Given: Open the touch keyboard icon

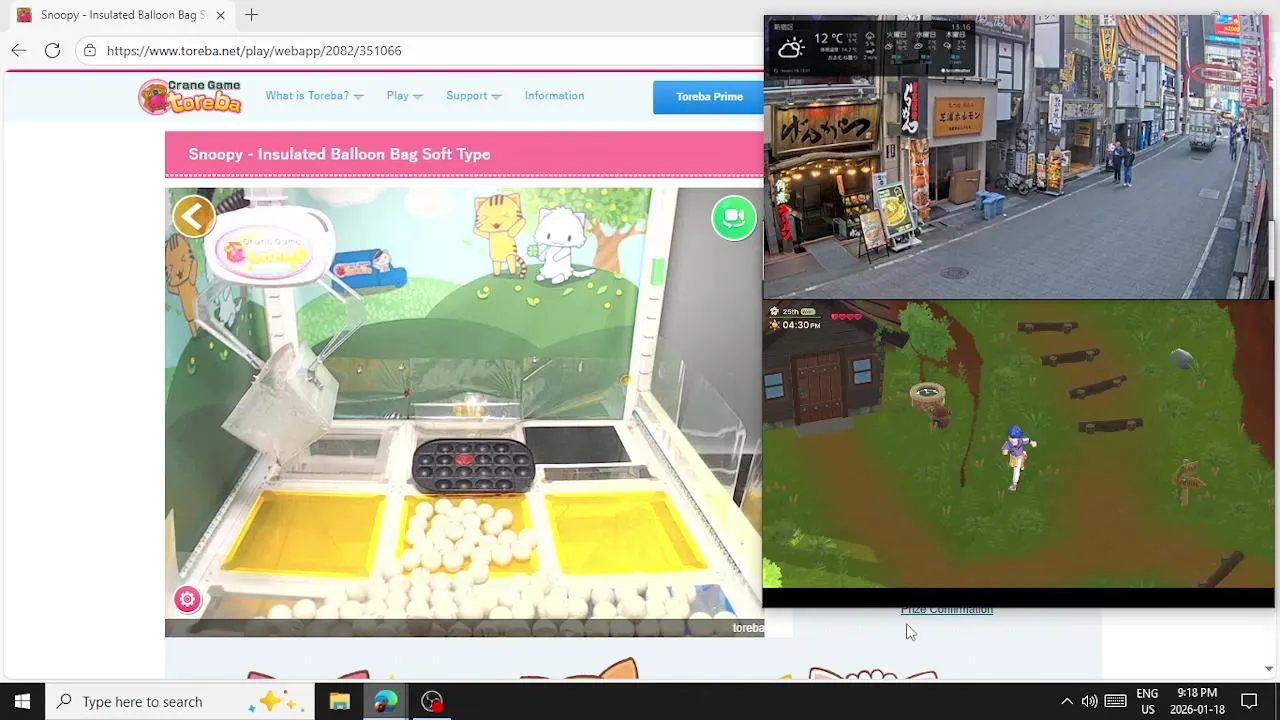Looking at the screenshot, I should 1115,701.
